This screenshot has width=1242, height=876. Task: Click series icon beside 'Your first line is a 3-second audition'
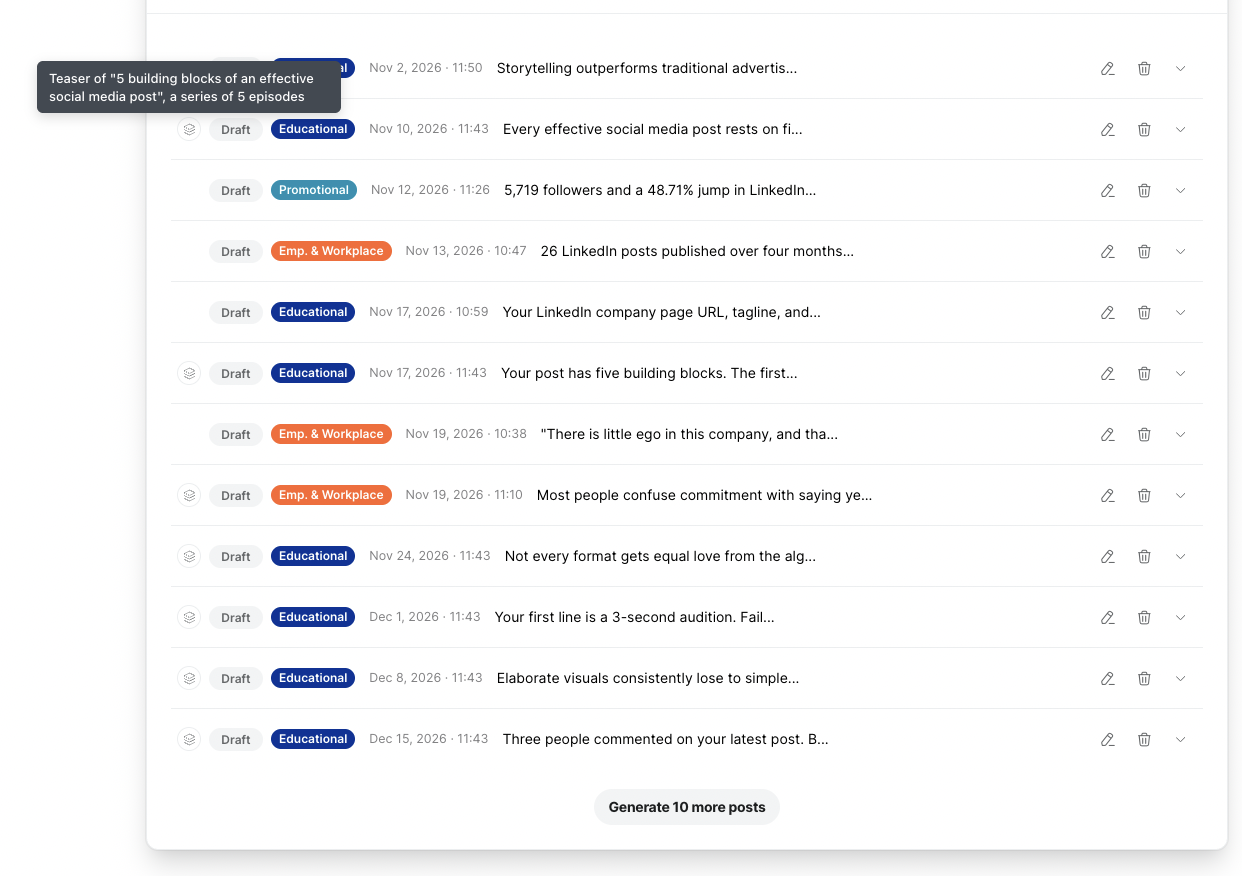(189, 617)
